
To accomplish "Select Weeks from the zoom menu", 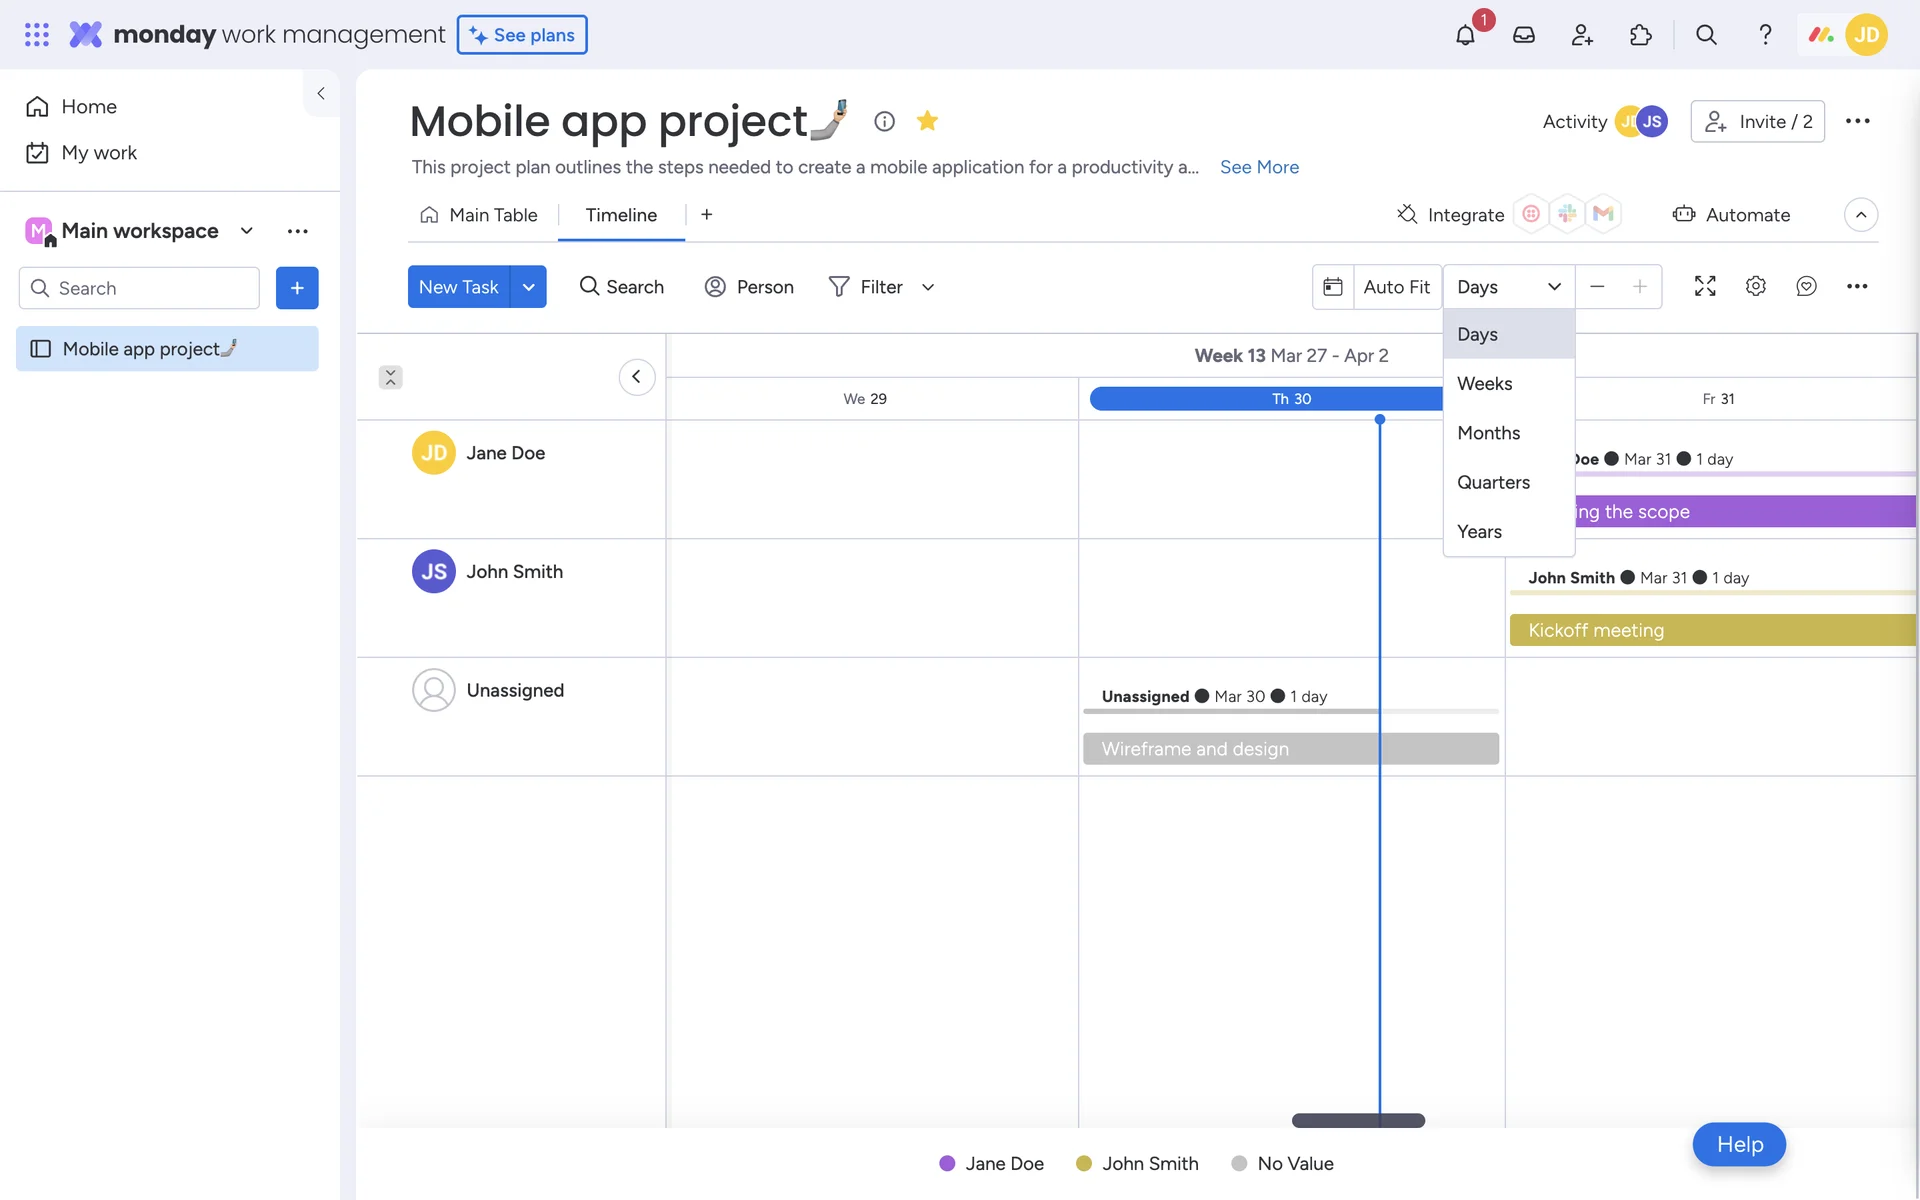I will tap(1485, 384).
